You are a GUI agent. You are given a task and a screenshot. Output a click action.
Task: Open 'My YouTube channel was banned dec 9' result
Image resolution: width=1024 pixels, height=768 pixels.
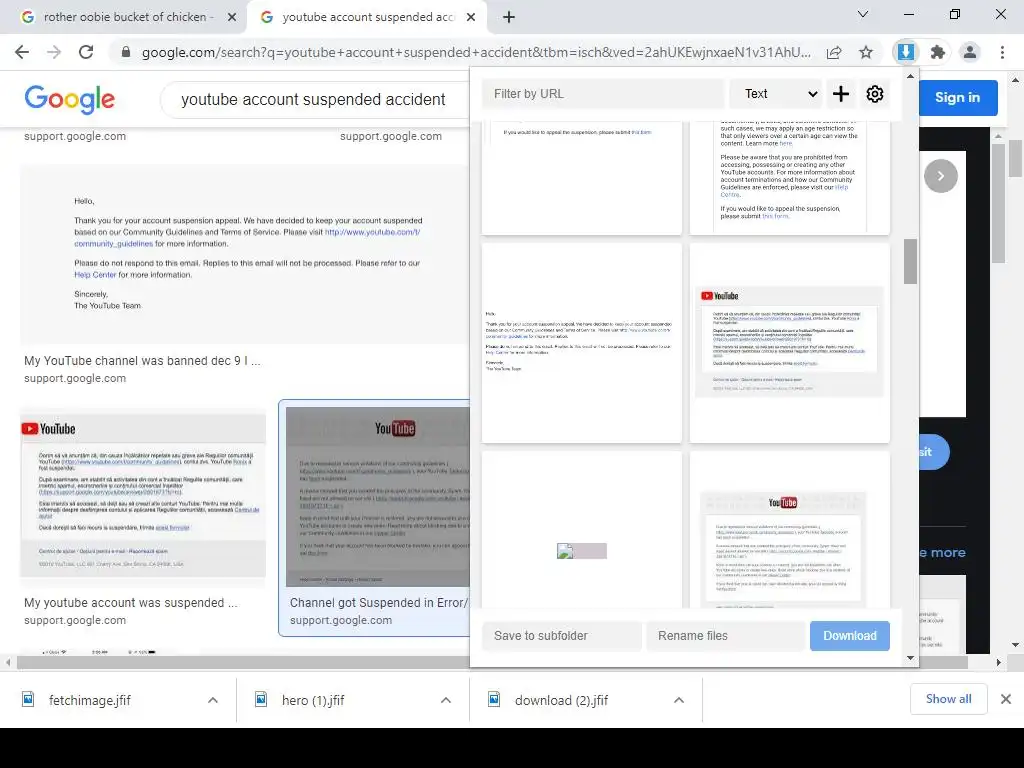click(x=142, y=361)
